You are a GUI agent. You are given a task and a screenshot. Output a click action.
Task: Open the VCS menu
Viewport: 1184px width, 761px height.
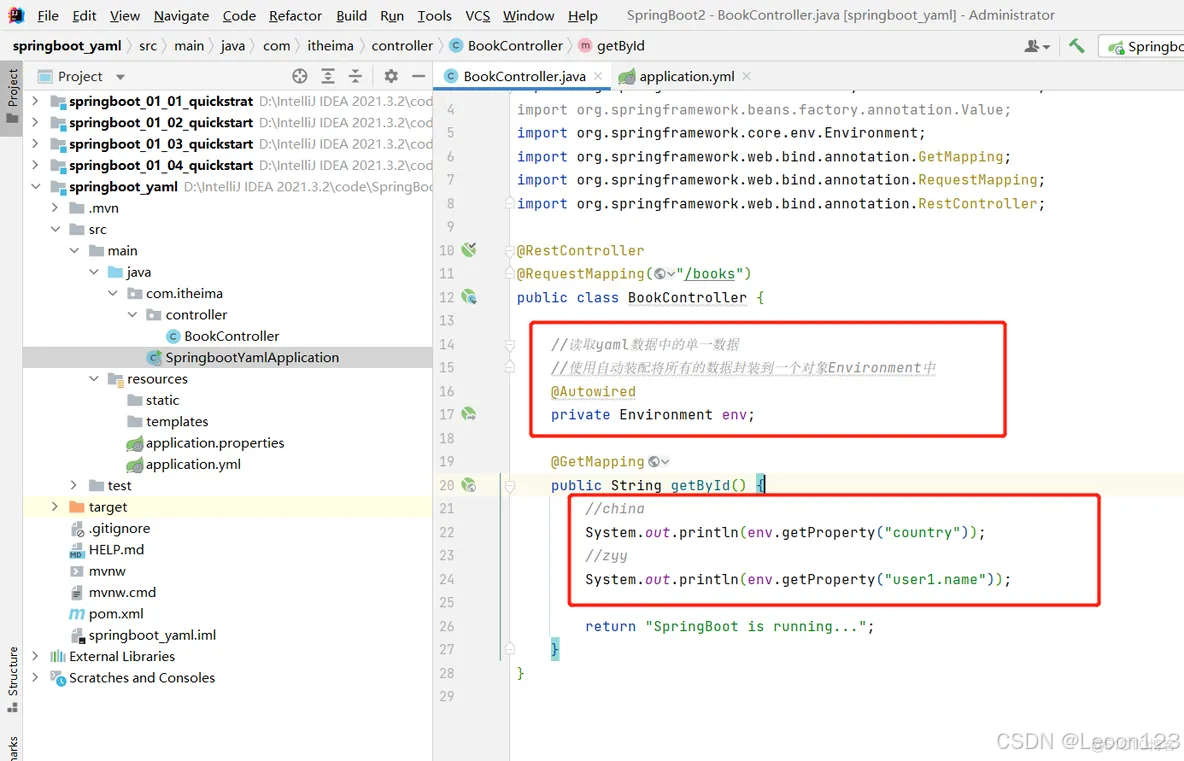(x=477, y=16)
